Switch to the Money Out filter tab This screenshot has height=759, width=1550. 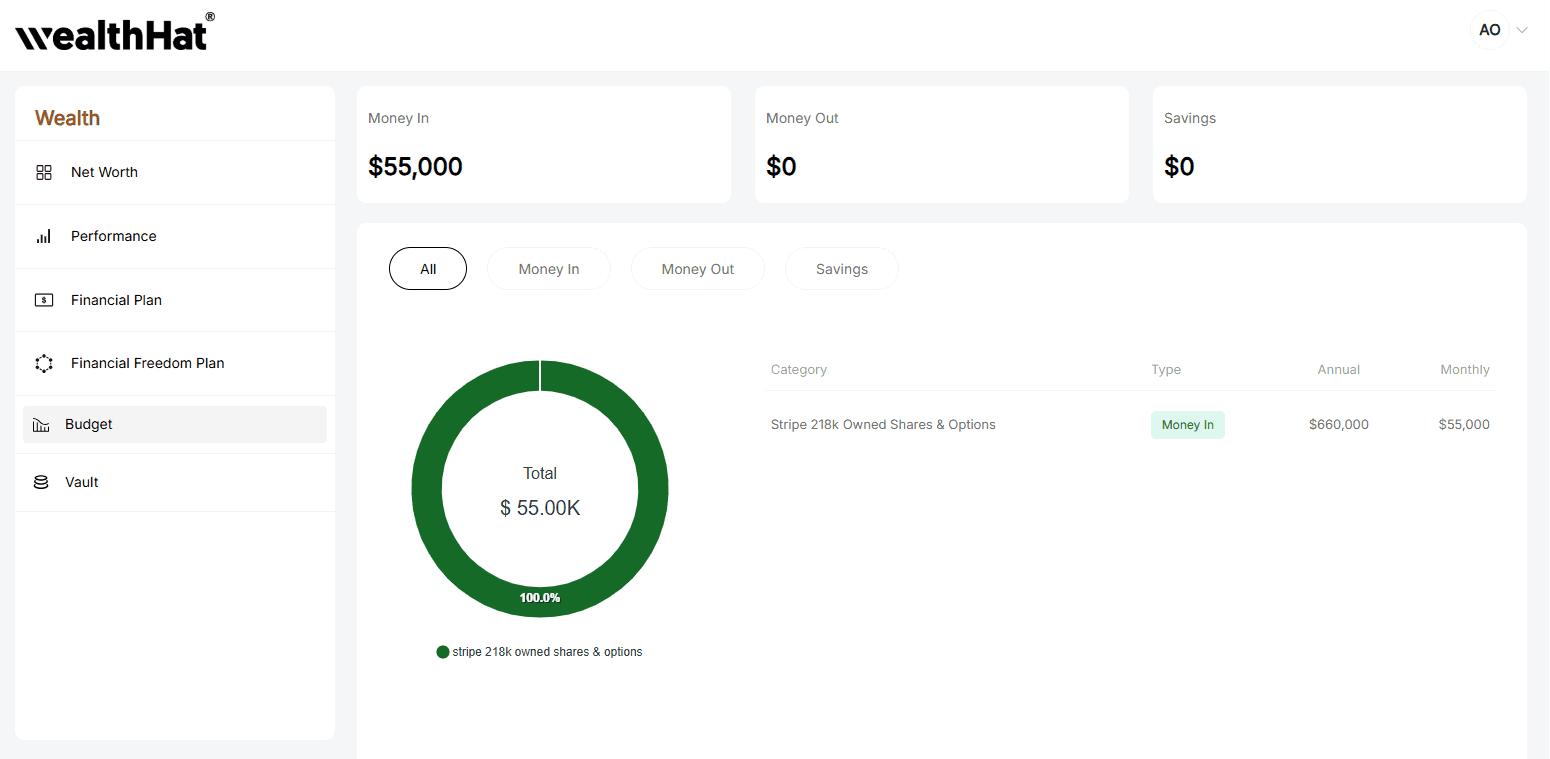[x=698, y=269]
